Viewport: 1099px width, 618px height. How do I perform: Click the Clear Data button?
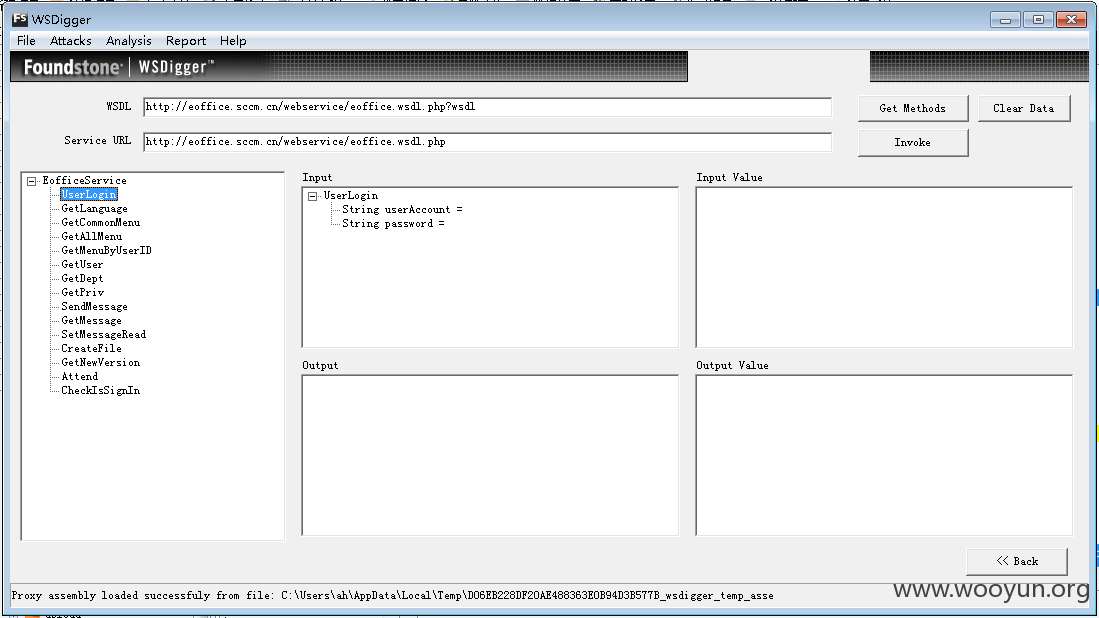point(1023,108)
